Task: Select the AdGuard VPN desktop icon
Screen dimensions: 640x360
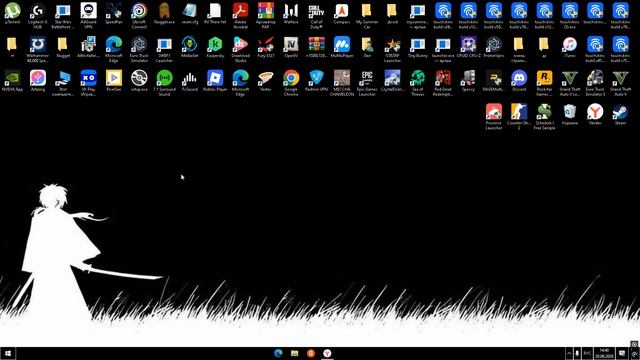Action: pyautogui.click(x=88, y=16)
